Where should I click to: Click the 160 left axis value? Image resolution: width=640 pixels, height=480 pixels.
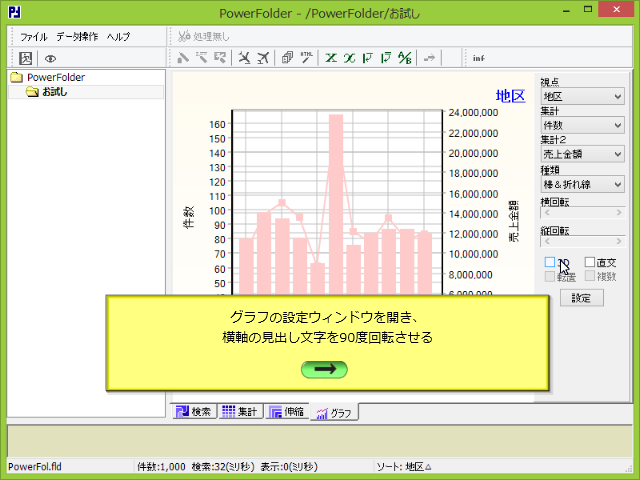217,124
